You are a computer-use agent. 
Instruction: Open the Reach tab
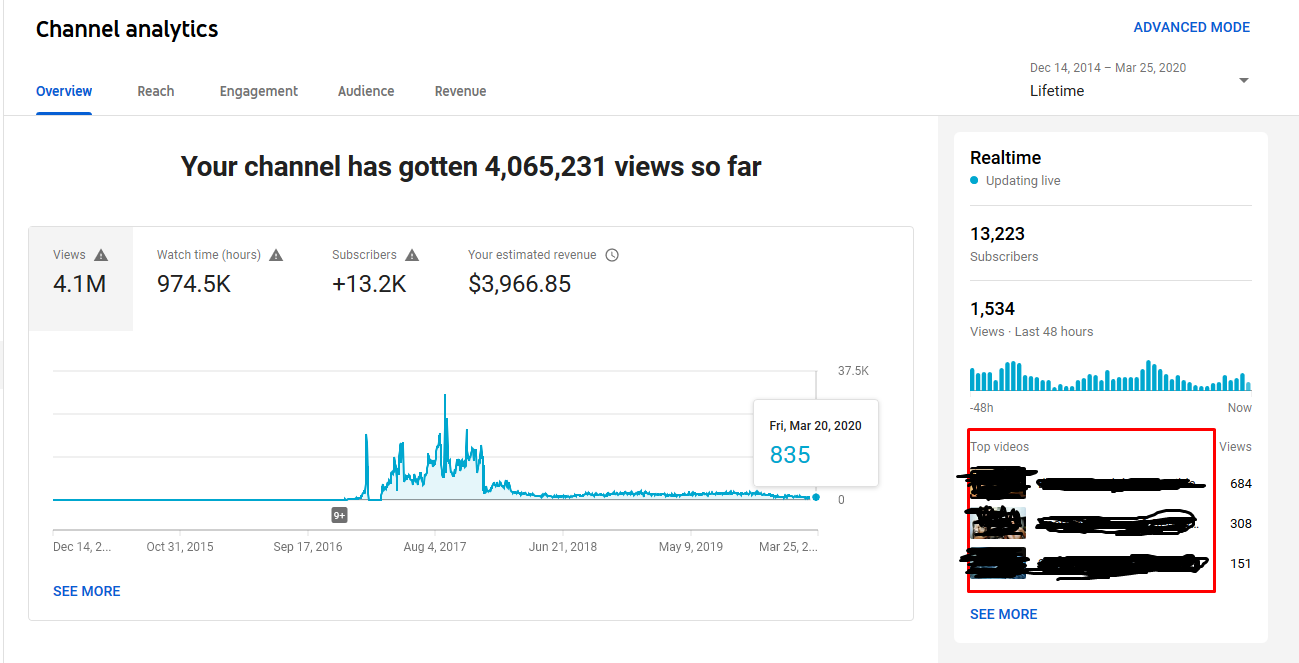click(x=156, y=91)
